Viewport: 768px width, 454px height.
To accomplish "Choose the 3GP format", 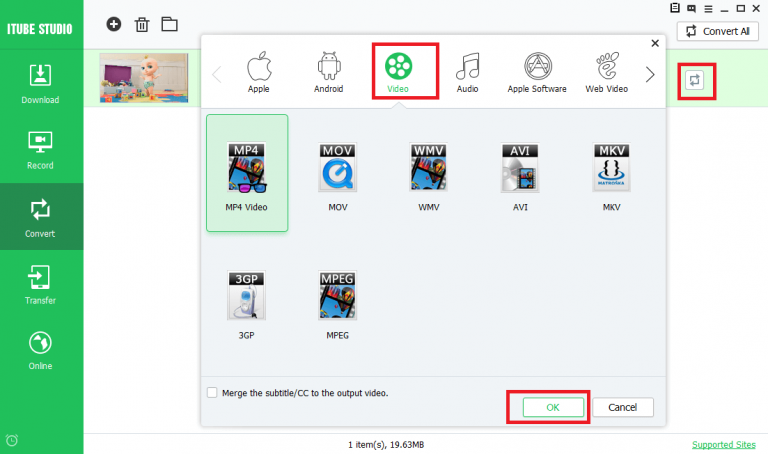I will click(x=246, y=305).
